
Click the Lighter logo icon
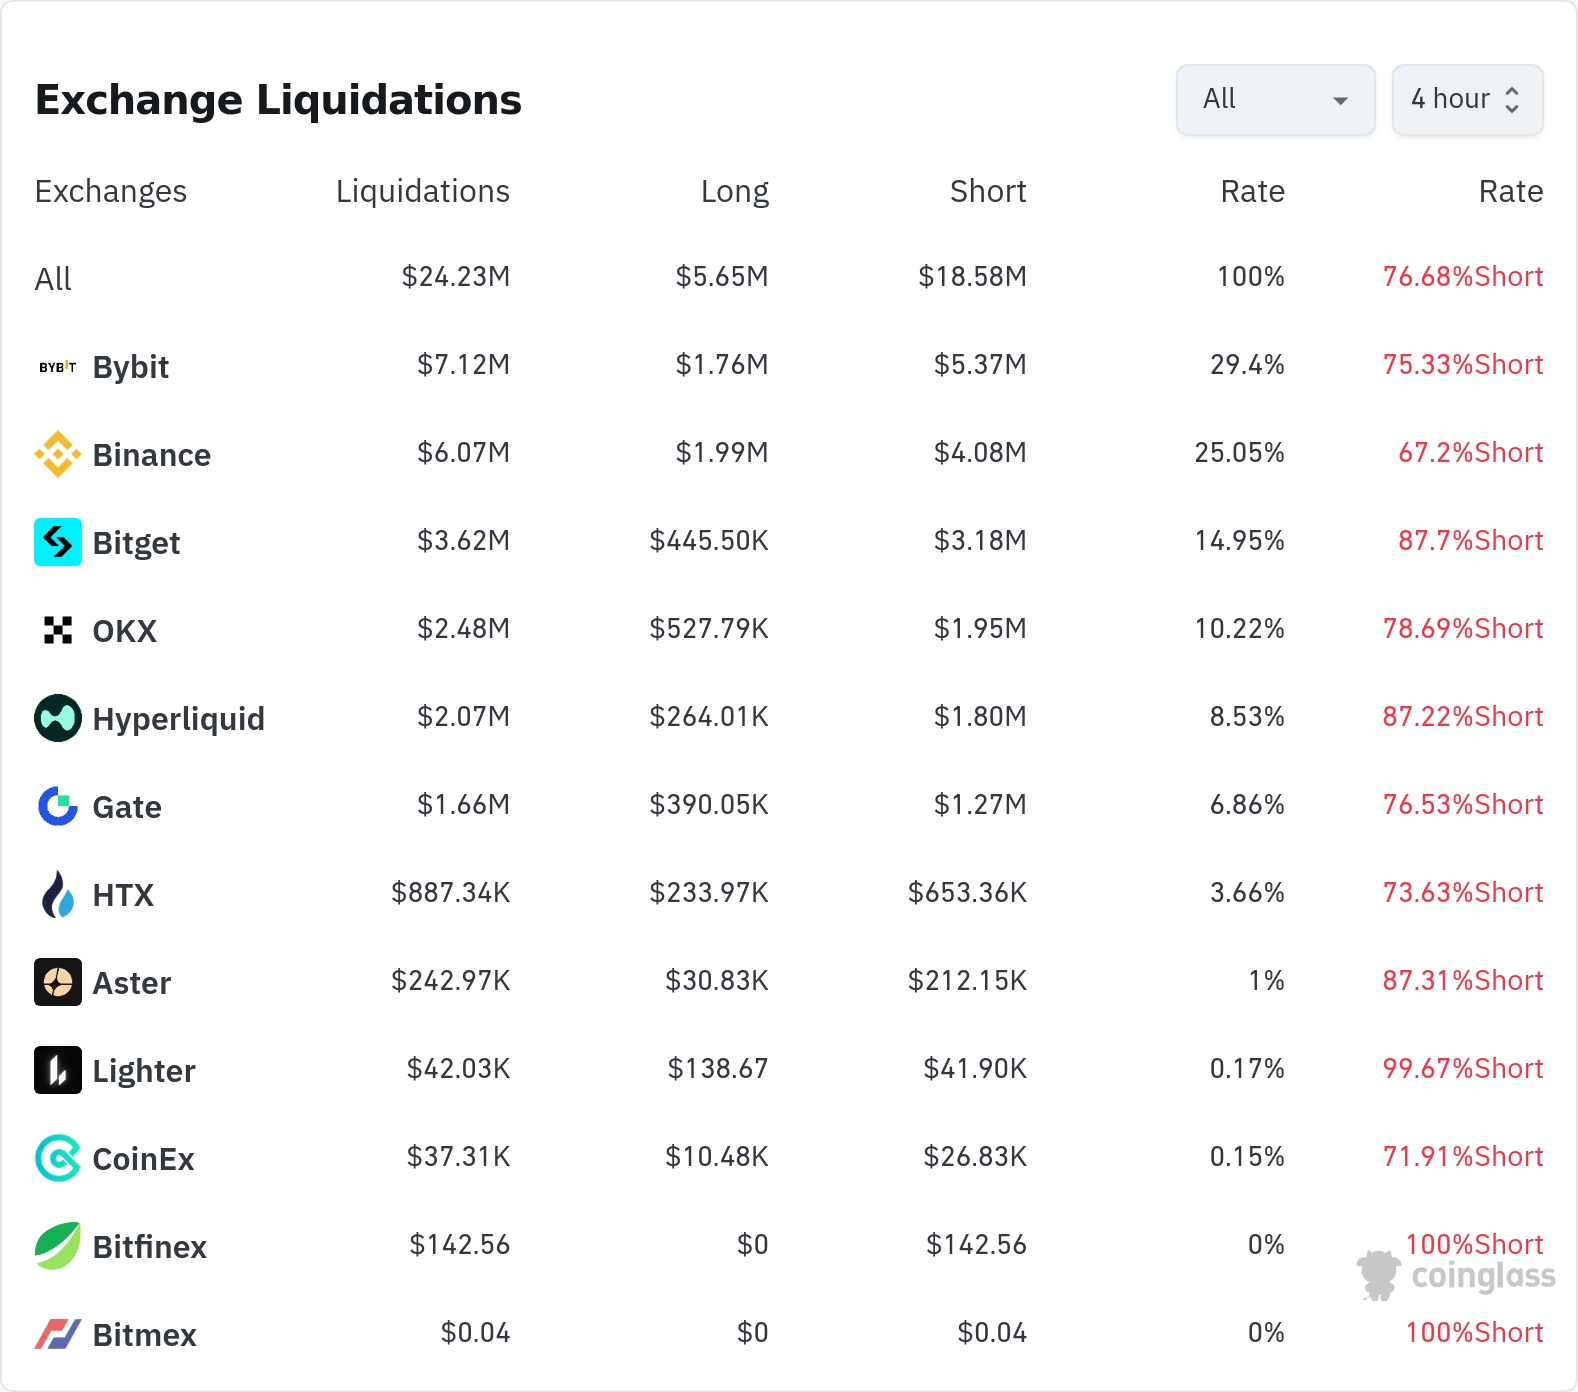[58, 1070]
